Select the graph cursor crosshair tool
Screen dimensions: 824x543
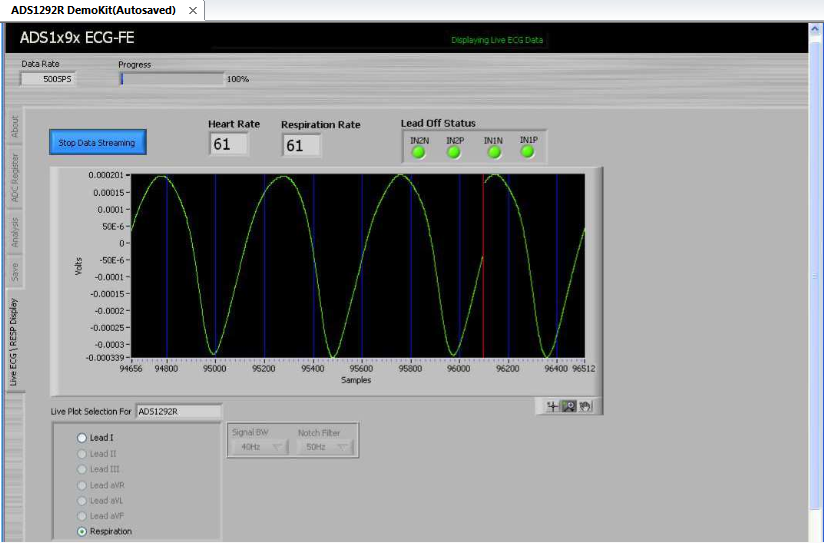552,406
